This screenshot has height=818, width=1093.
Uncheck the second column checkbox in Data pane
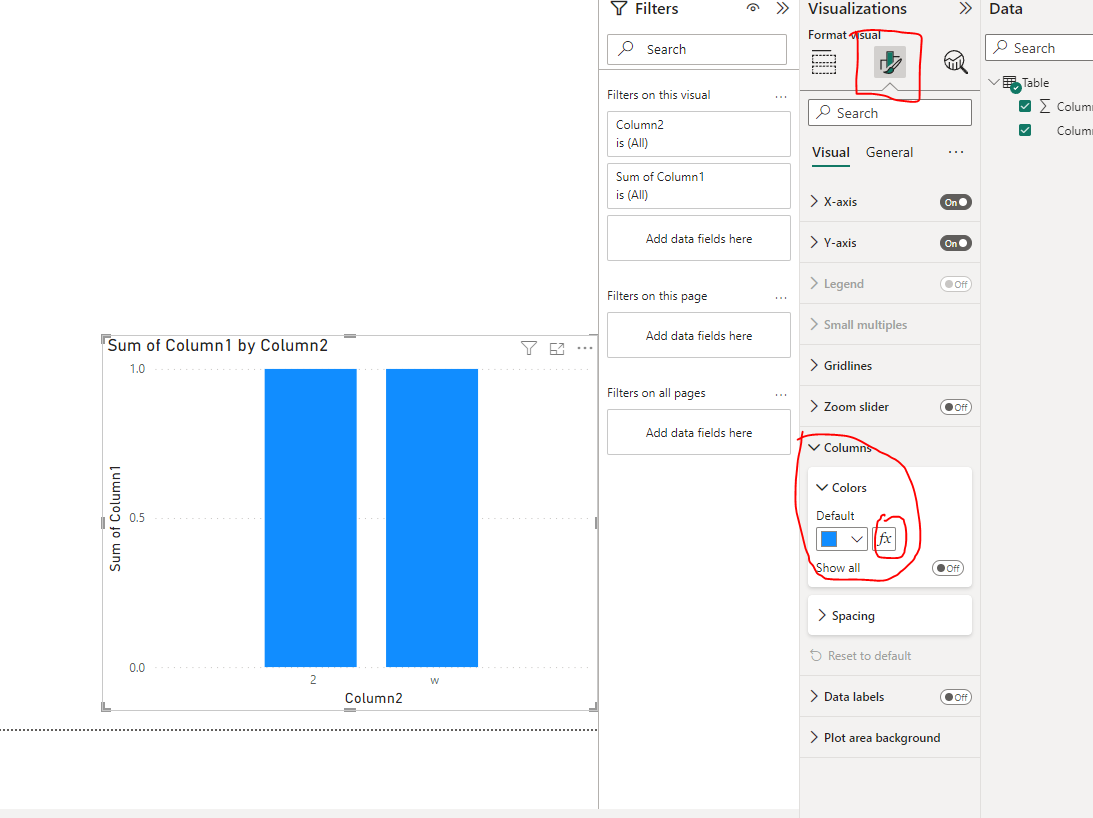(1025, 130)
